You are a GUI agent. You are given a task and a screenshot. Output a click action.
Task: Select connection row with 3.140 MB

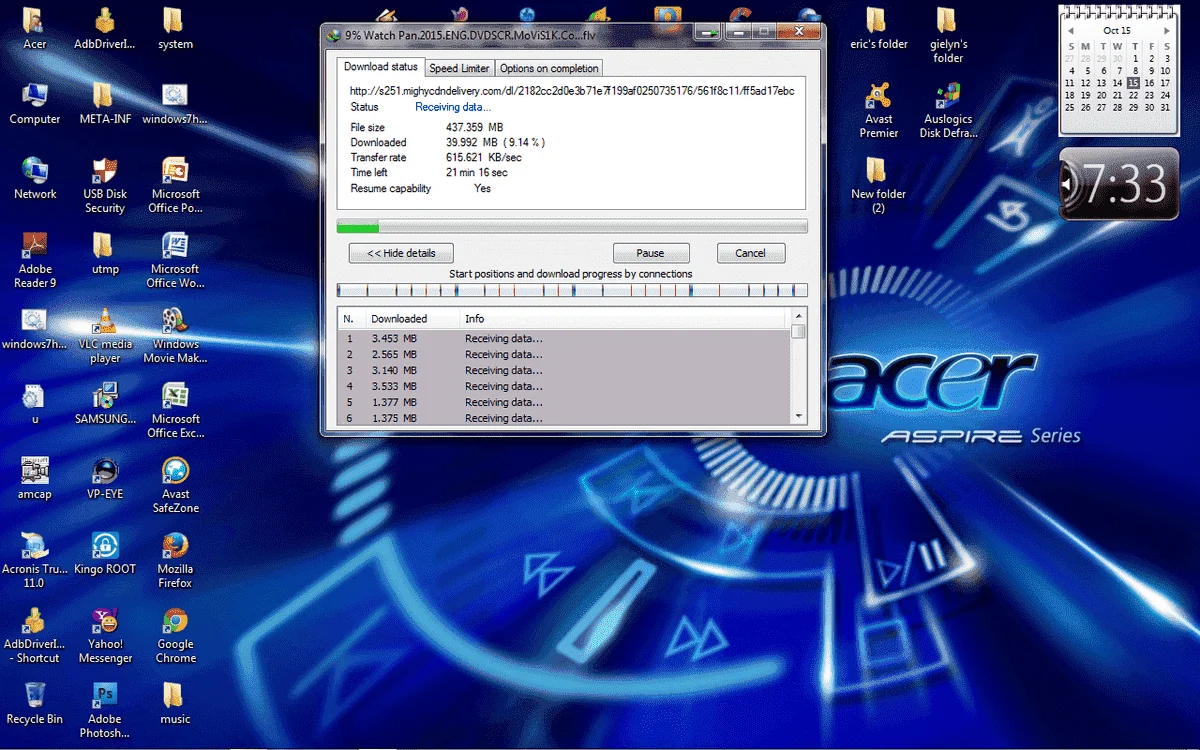coord(564,370)
